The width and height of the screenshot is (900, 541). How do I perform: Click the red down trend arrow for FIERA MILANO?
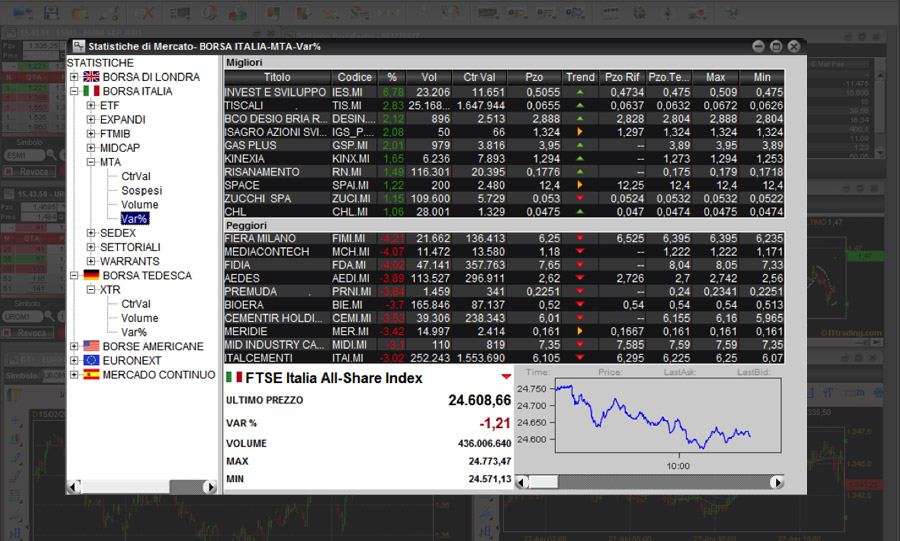580,238
